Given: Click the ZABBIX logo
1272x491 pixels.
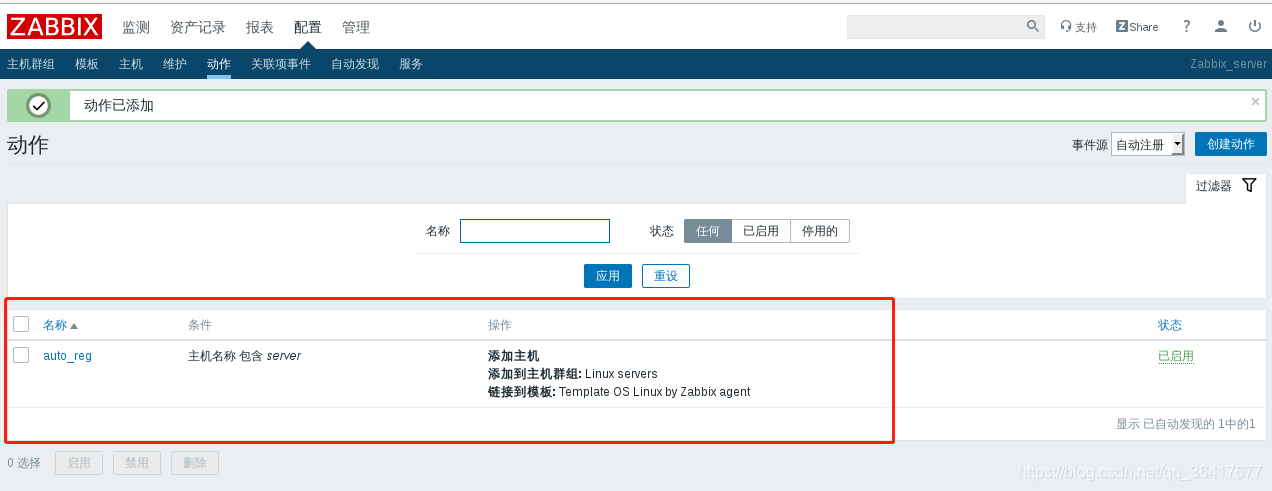Looking at the screenshot, I should click(x=55, y=26).
